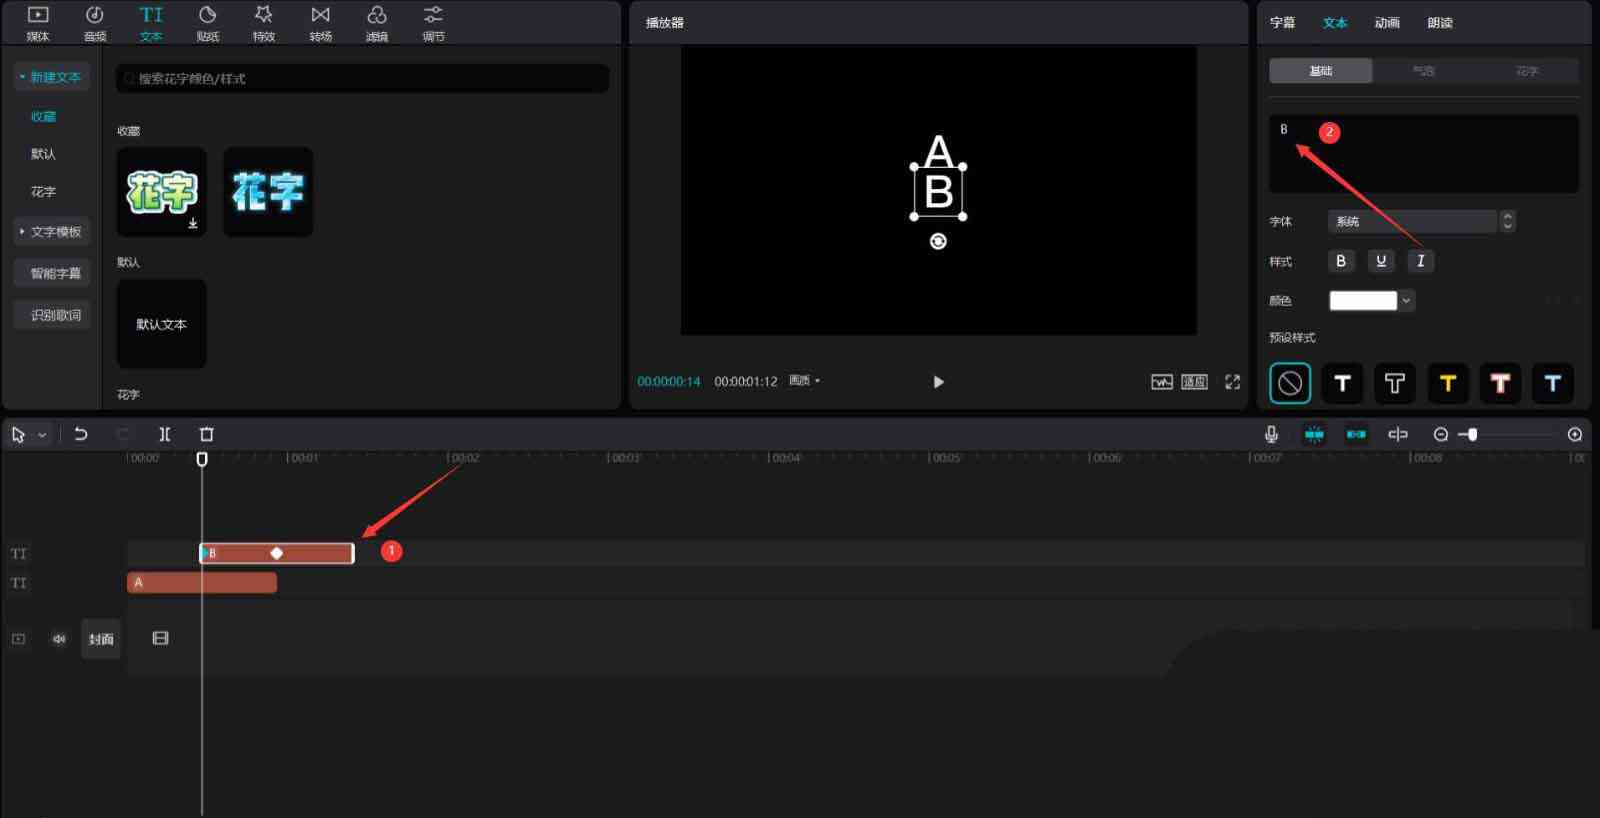Open the selection tool dropdown arrow
The height and width of the screenshot is (818, 1600).
click(x=42, y=435)
